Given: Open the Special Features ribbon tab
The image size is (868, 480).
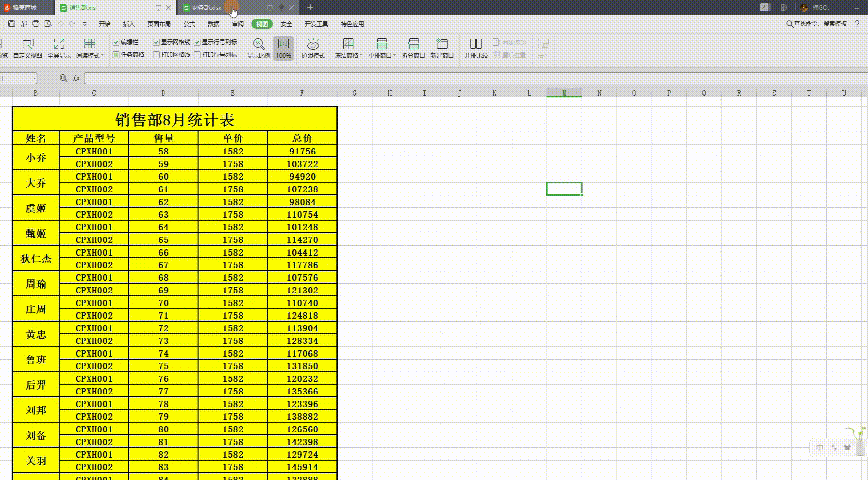Looking at the screenshot, I should [352, 24].
